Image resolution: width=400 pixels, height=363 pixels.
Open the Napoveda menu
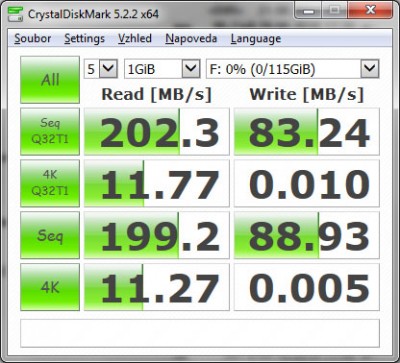(191, 39)
